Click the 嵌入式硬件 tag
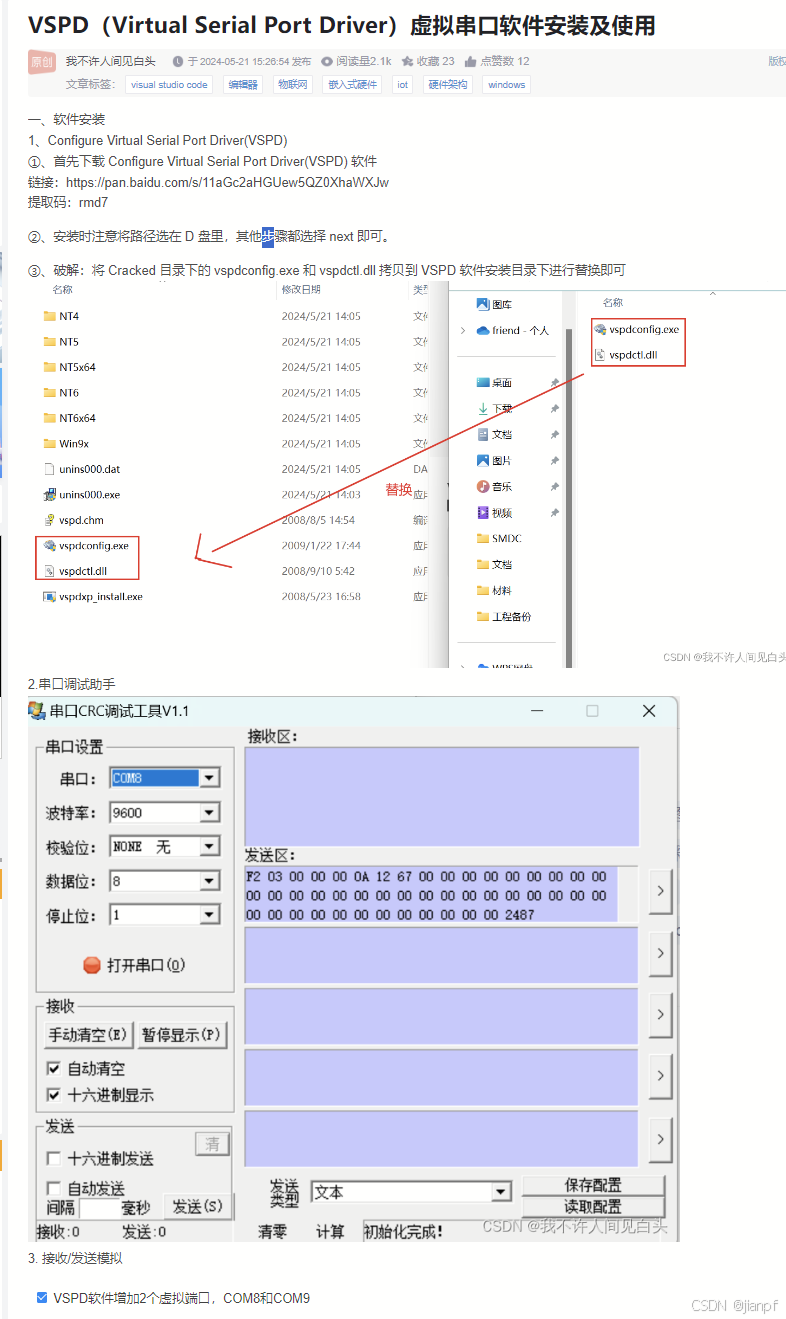This screenshot has width=786, height=1319. pyautogui.click(x=353, y=85)
